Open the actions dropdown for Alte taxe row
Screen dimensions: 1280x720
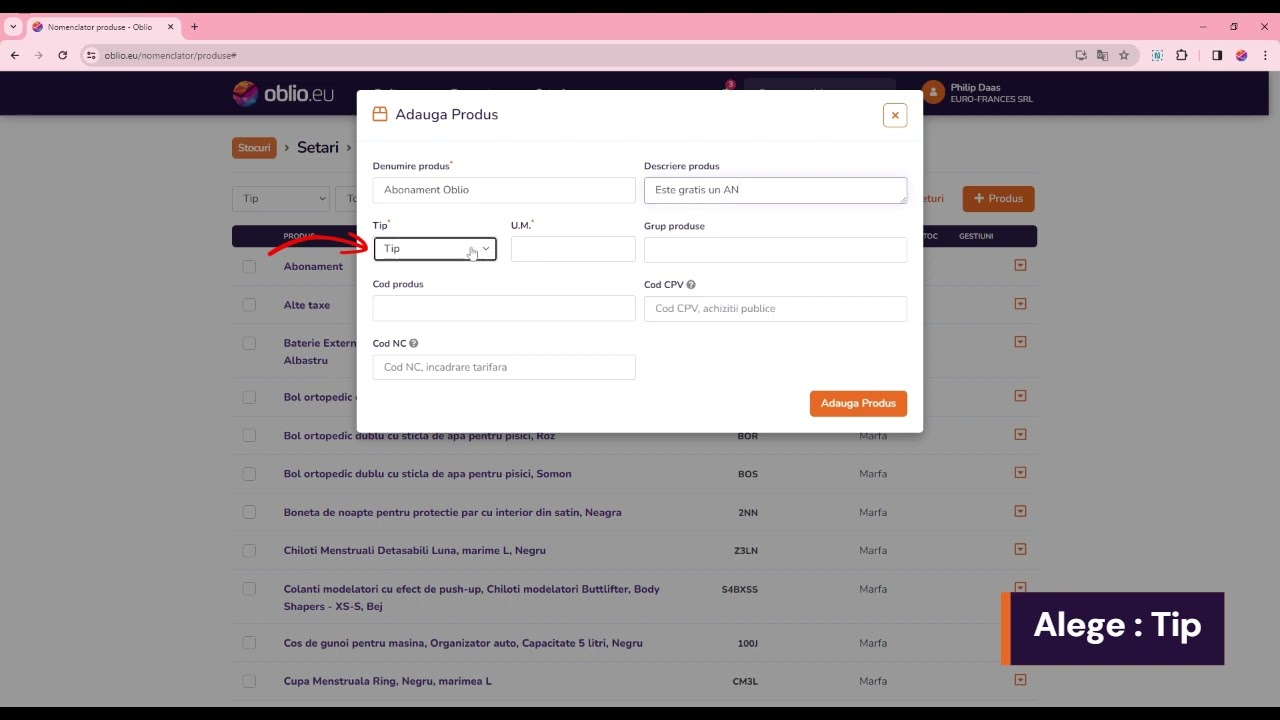point(1020,303)
